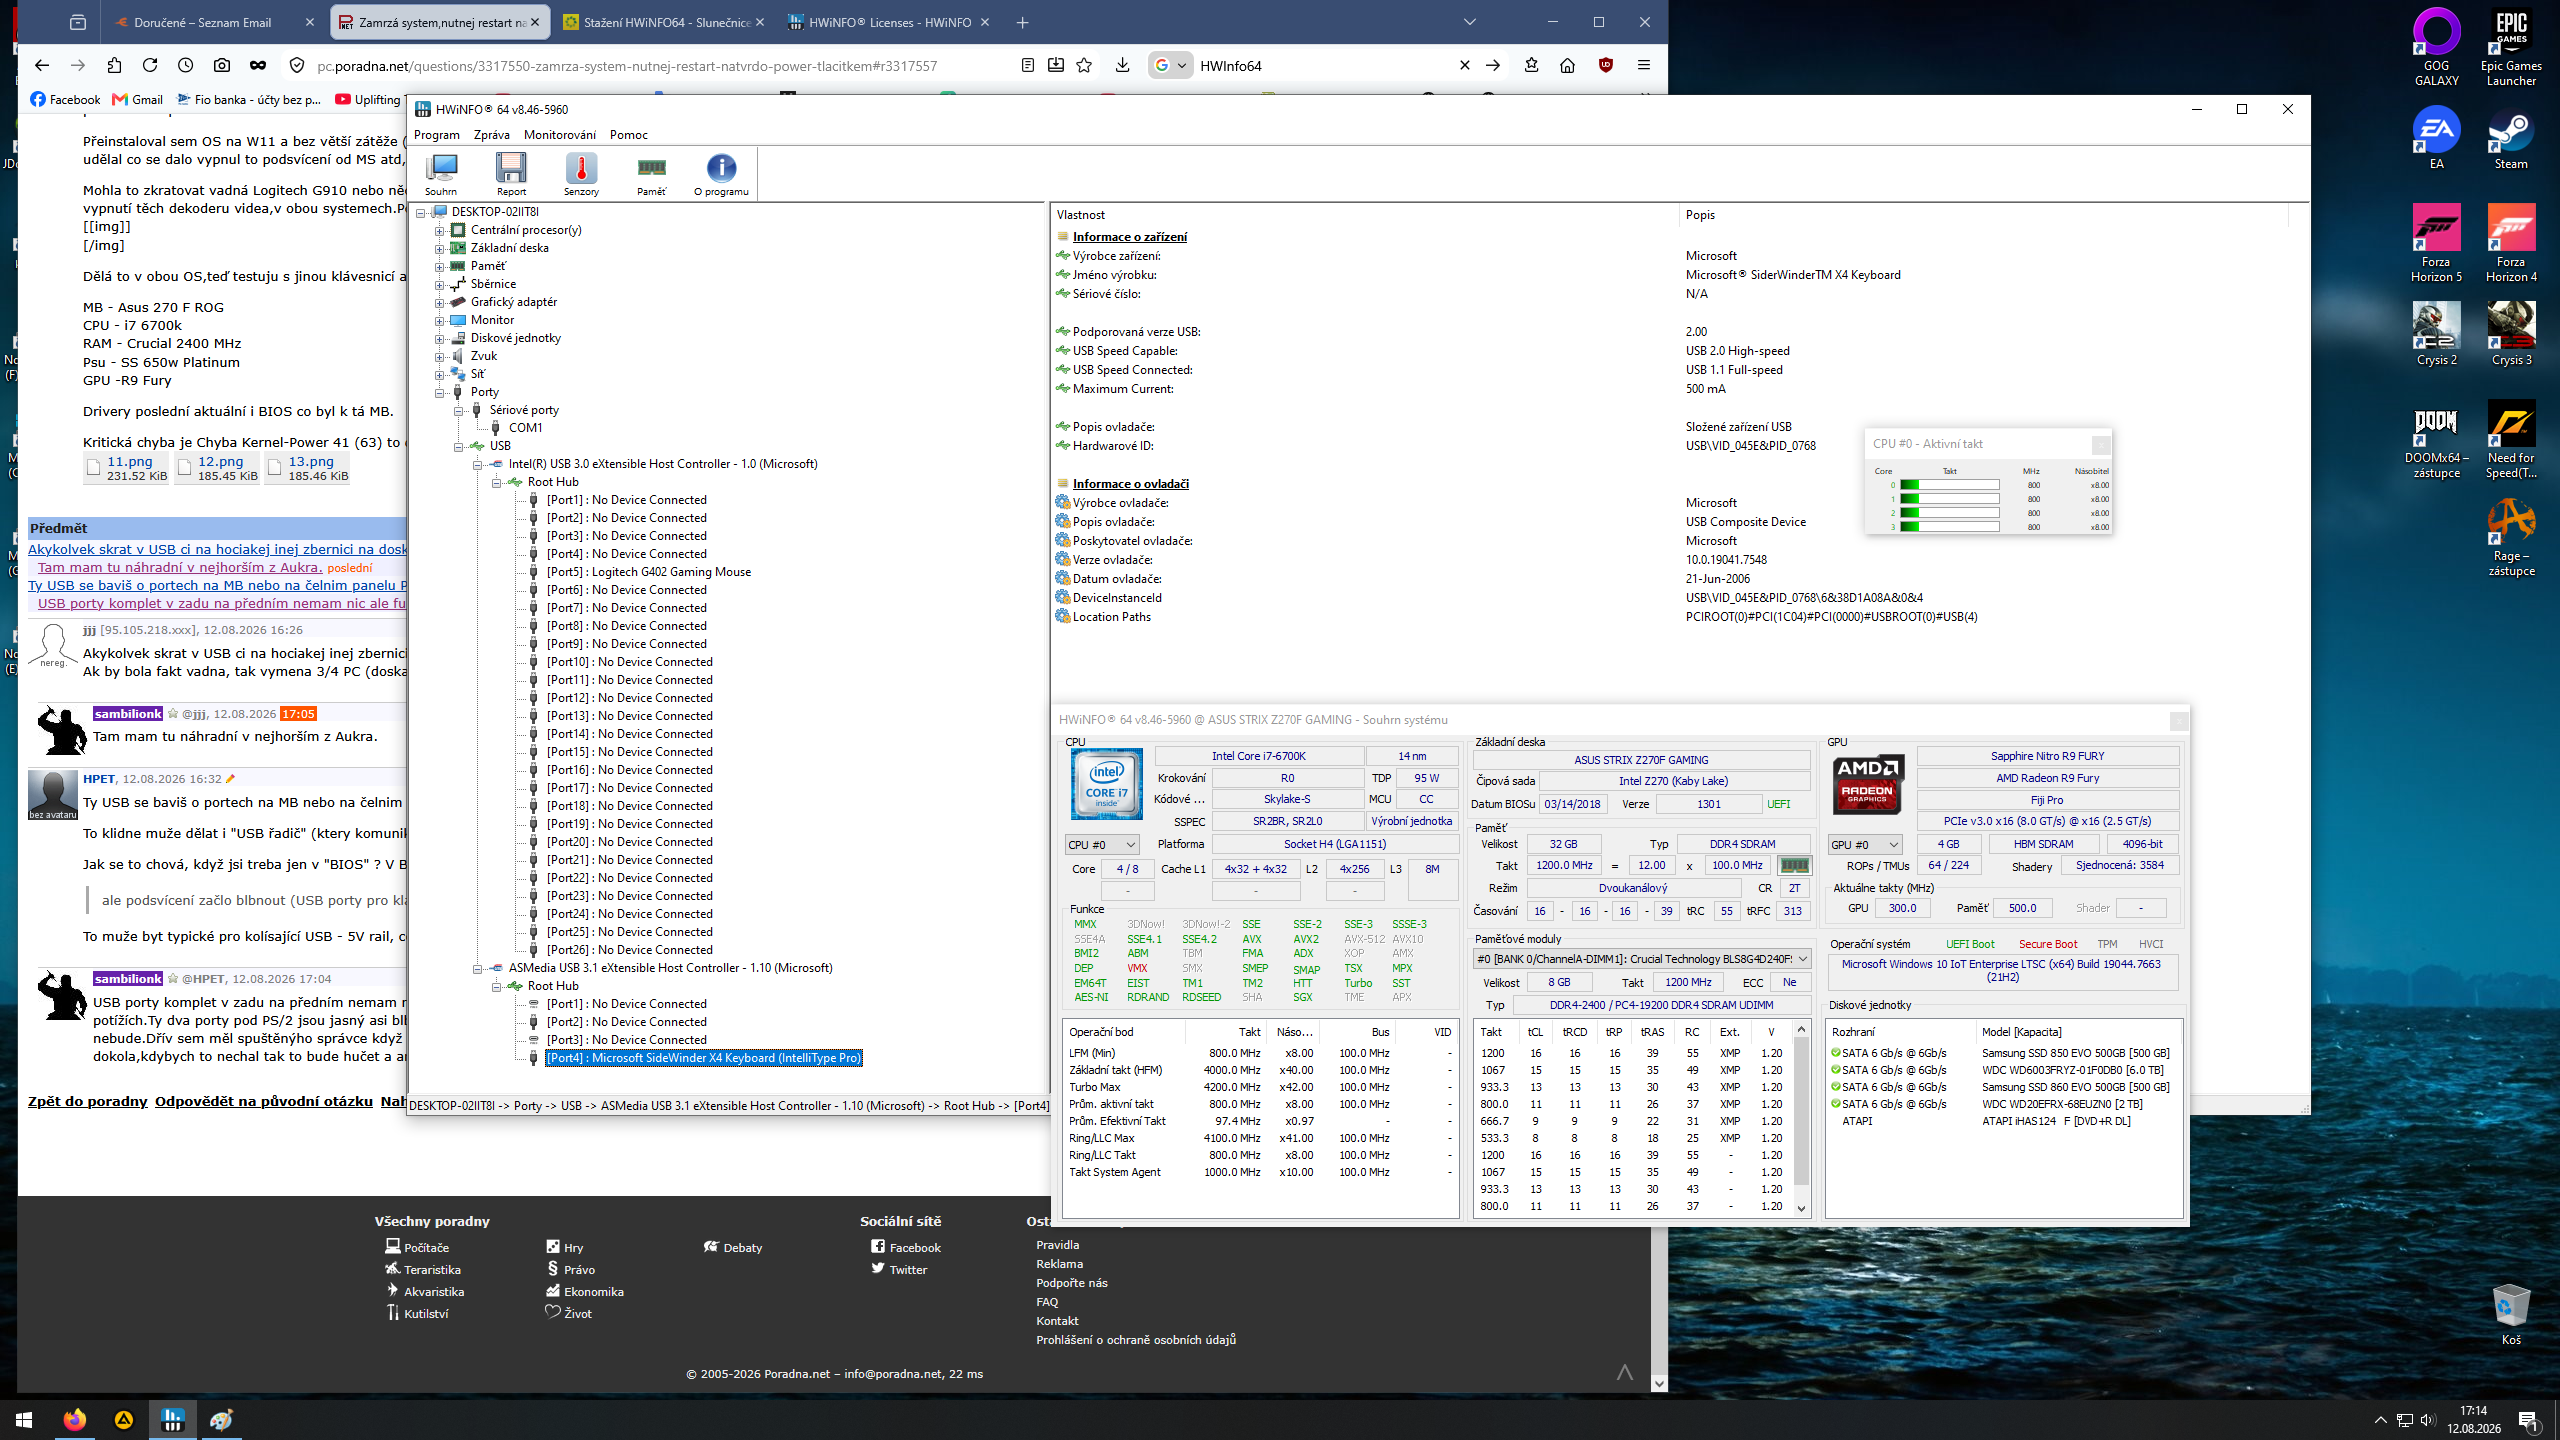Open the GOG GALAXY desktop icon
Screen dimensions: 2560x1440
[x=2437, y=49]
